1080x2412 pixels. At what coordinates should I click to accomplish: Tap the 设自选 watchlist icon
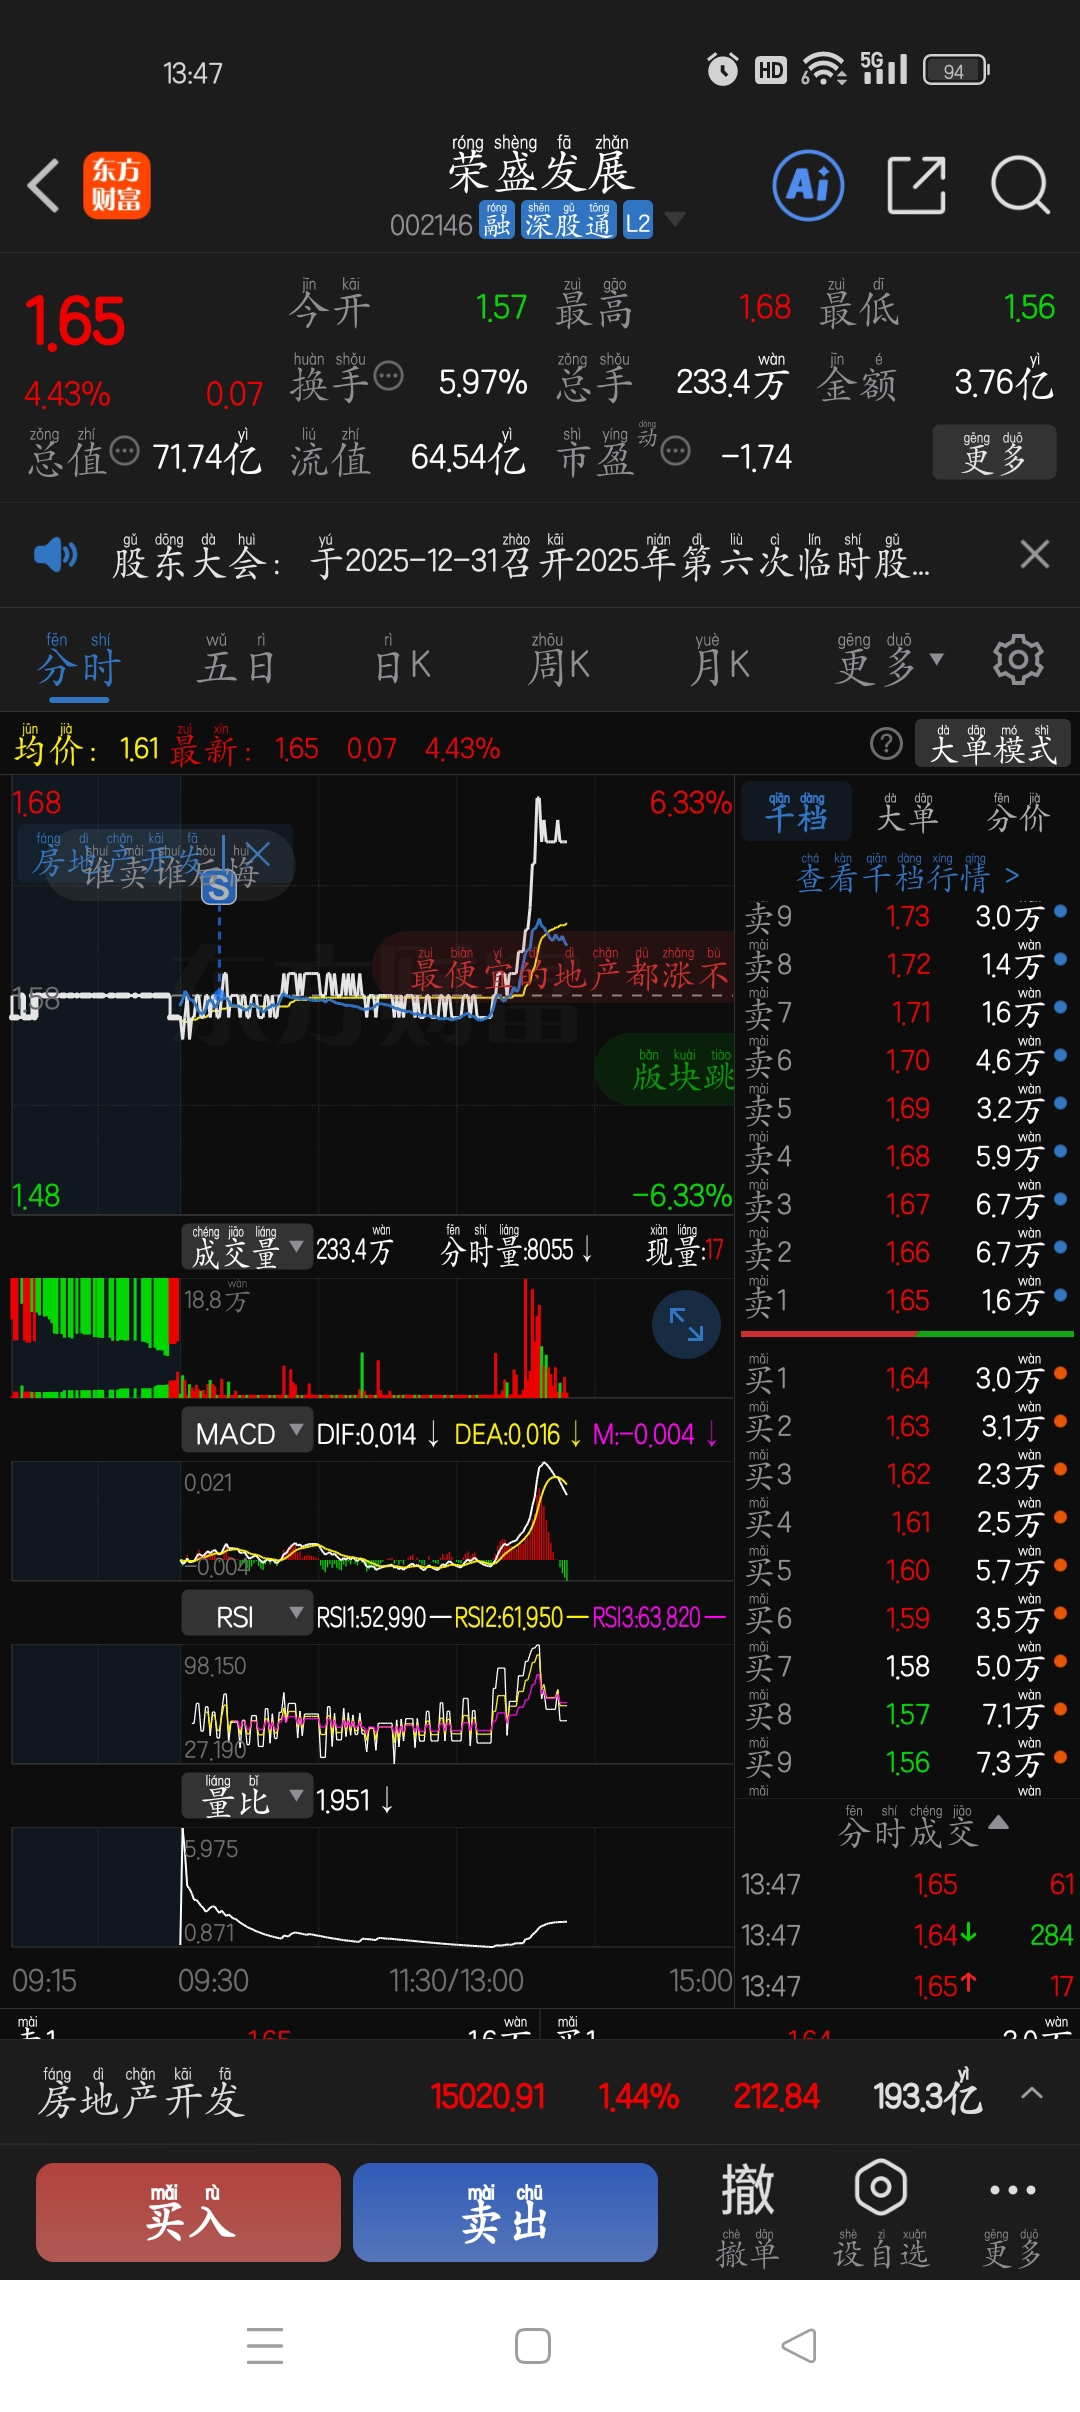pyautogui.click(x=881, y=2213)
